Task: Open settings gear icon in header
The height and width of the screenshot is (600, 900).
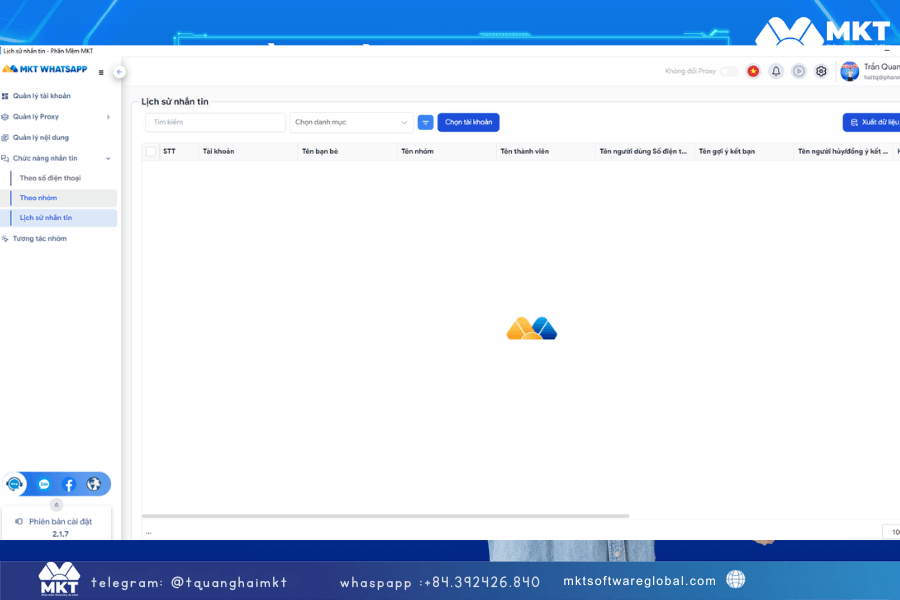Action: click(821, 71)
